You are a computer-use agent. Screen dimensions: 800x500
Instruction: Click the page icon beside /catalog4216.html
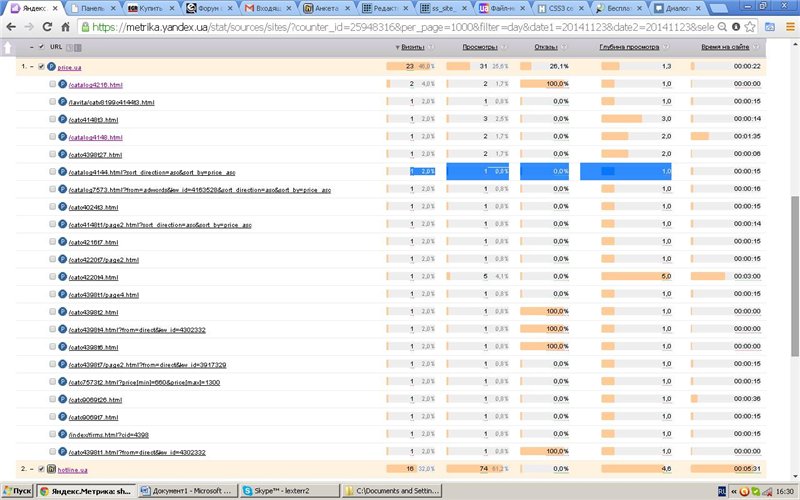[62, 85]
